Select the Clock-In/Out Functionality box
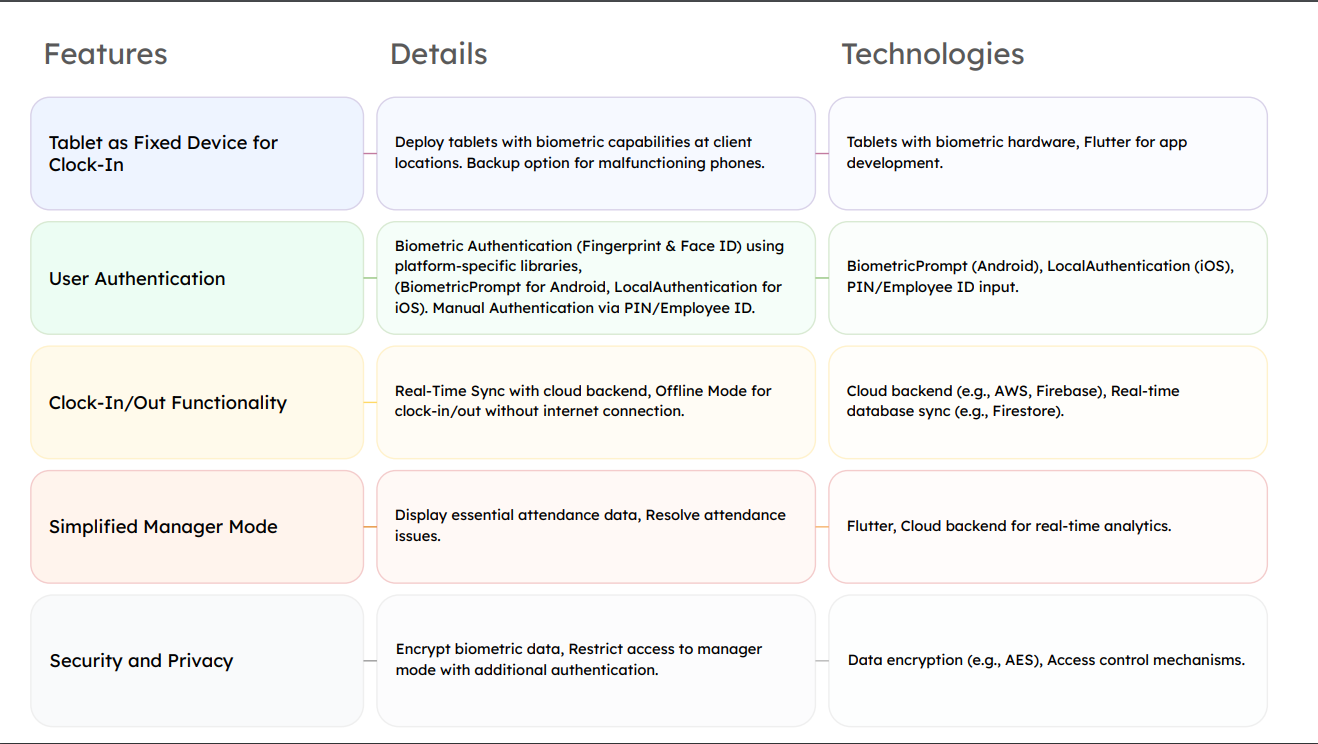Screen dimensions: 1318x744 (197, 402)
